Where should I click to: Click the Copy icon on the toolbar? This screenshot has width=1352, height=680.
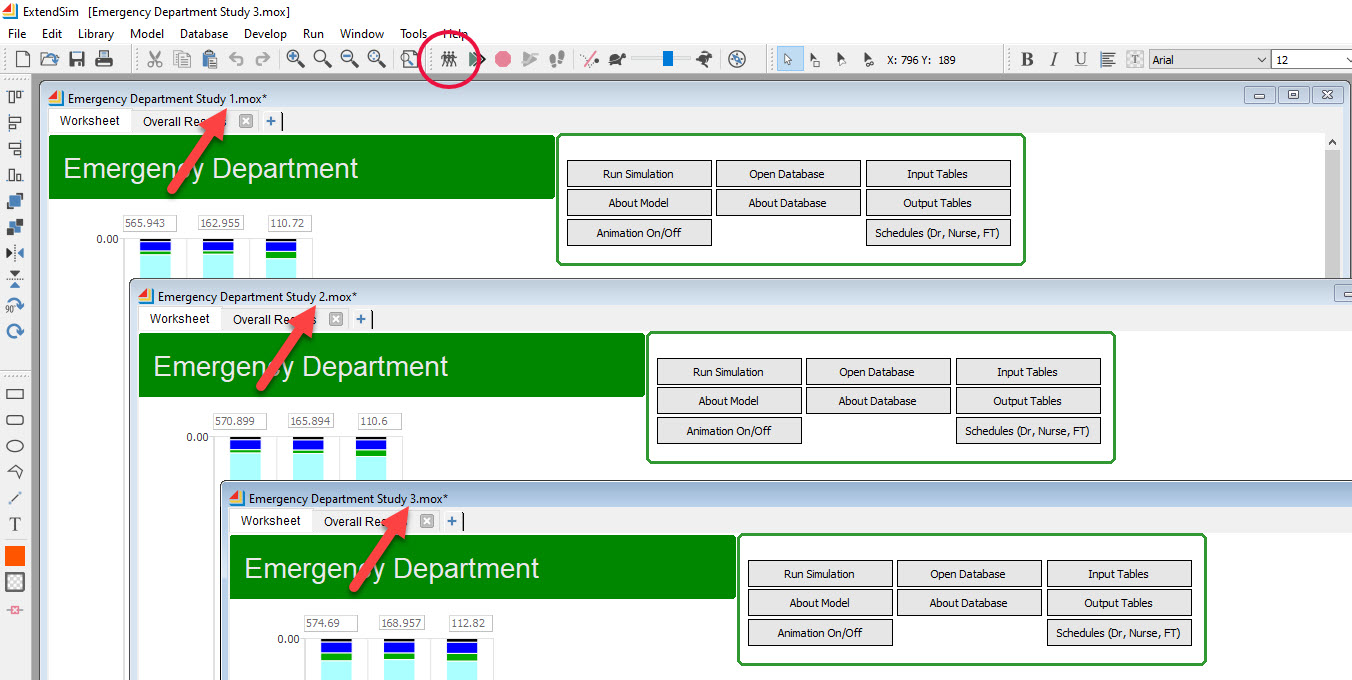pyautogui.click(x=182, y=59)
